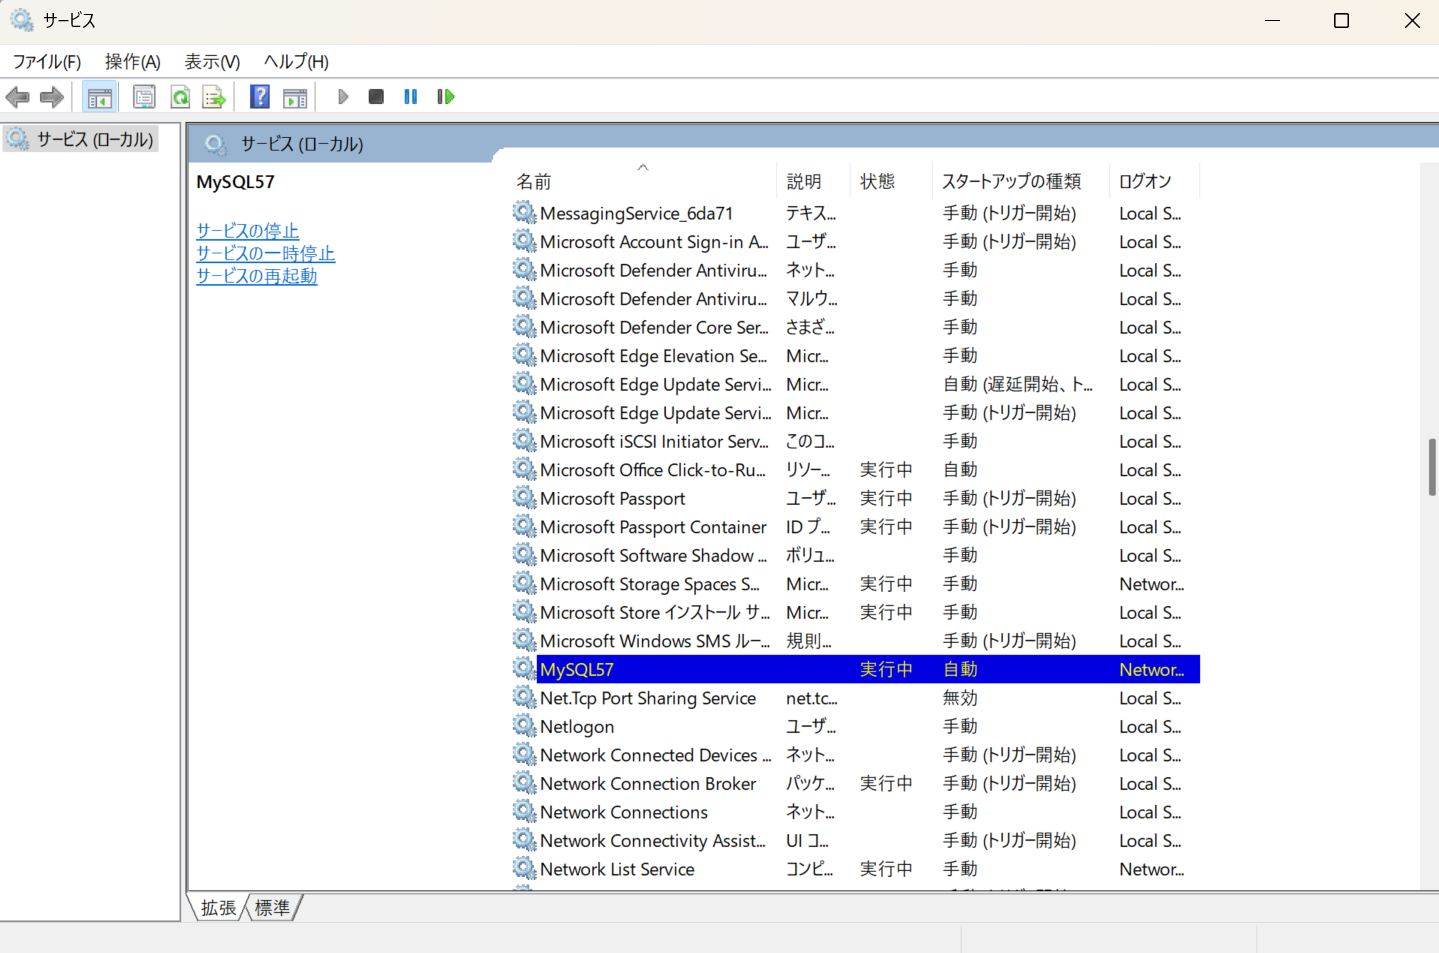Click the Network Connection Broker gear icon
1439x953 pixels.
click(524, 782)
